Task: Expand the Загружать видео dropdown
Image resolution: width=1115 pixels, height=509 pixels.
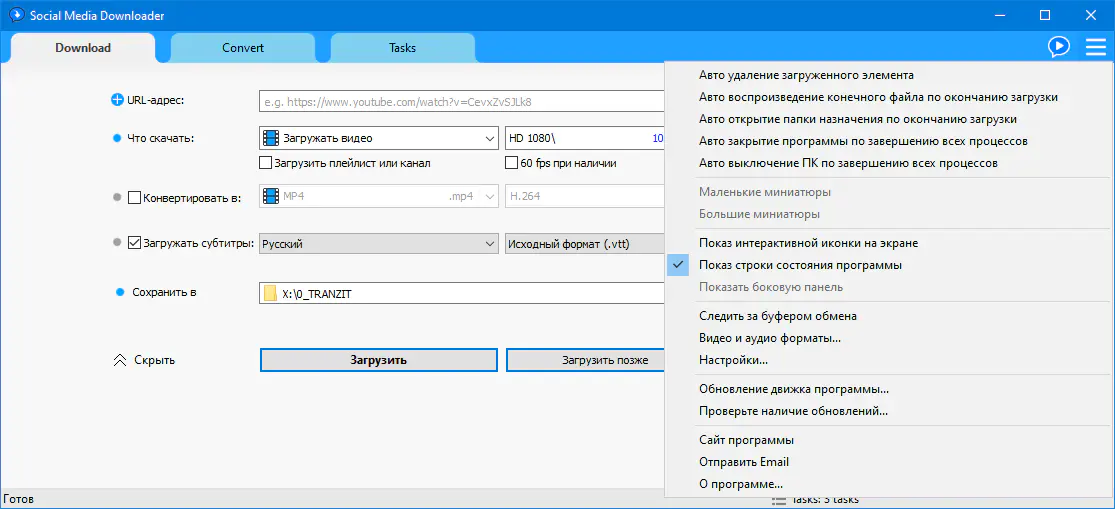Action: tap(489, 138)
